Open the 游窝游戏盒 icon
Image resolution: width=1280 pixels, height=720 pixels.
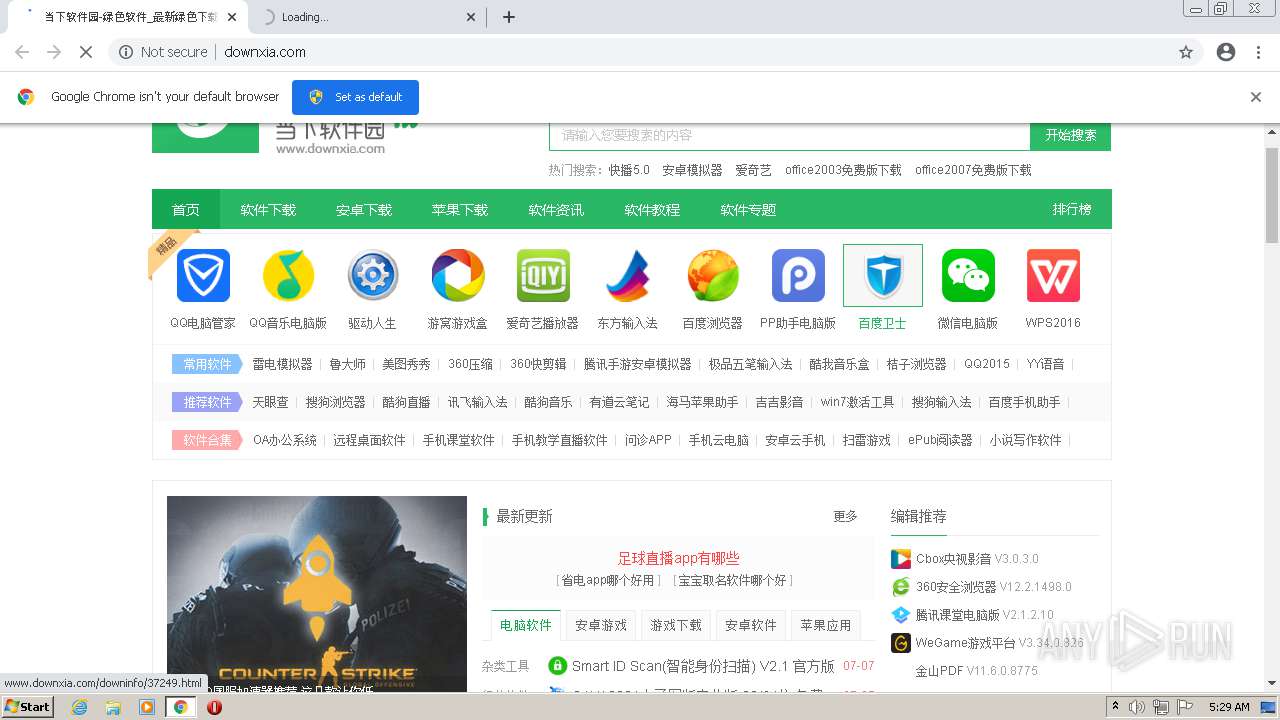[x=458, y=276]
